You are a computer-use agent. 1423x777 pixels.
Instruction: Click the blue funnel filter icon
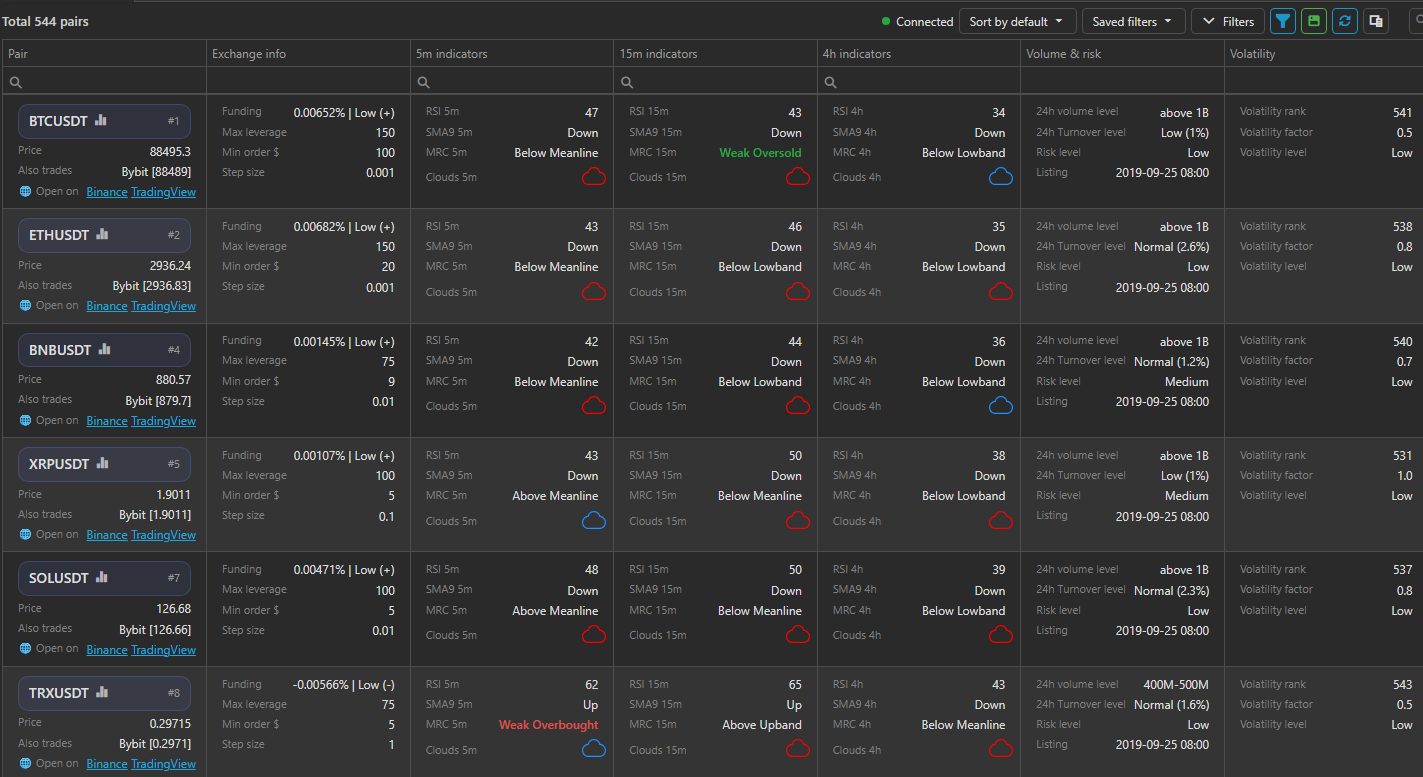pyautogui.click(x=1282, y=21)
